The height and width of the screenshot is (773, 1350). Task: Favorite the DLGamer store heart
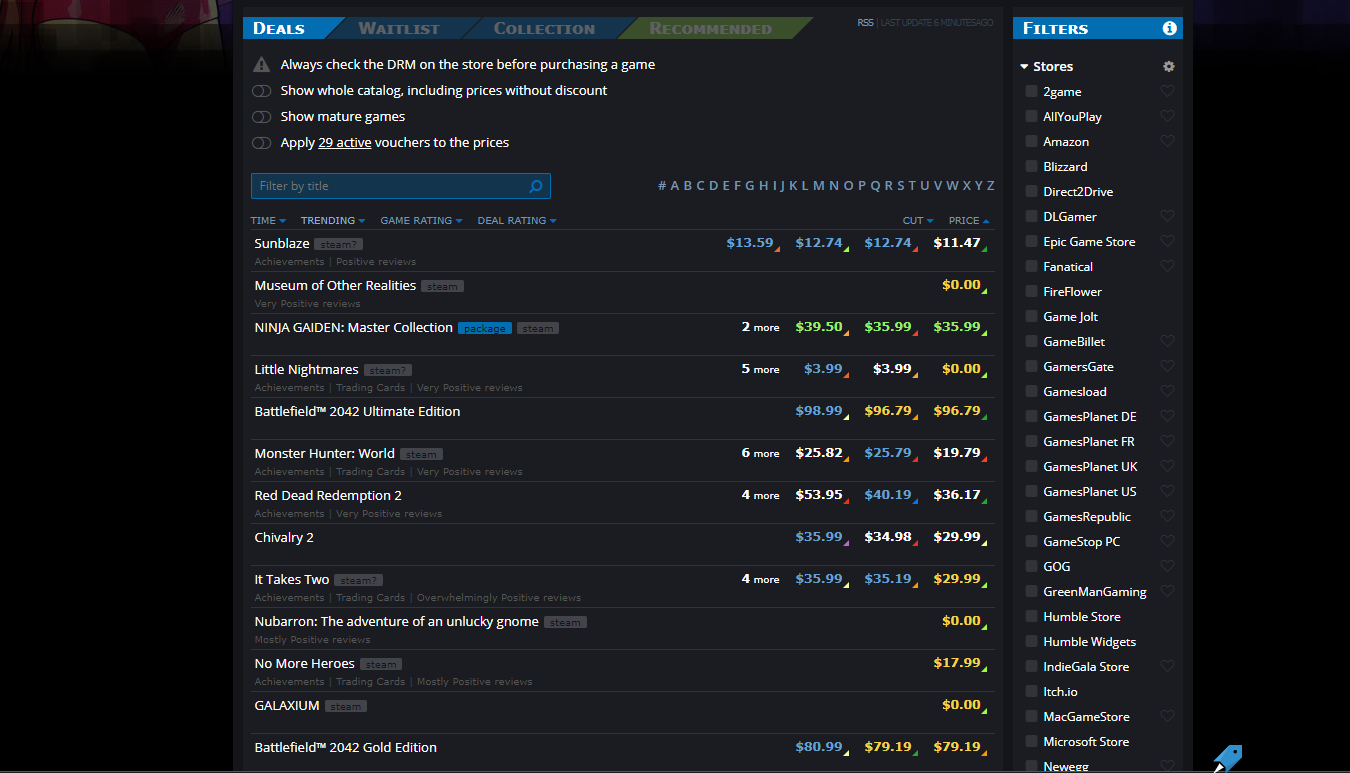tap(1166, 216)
